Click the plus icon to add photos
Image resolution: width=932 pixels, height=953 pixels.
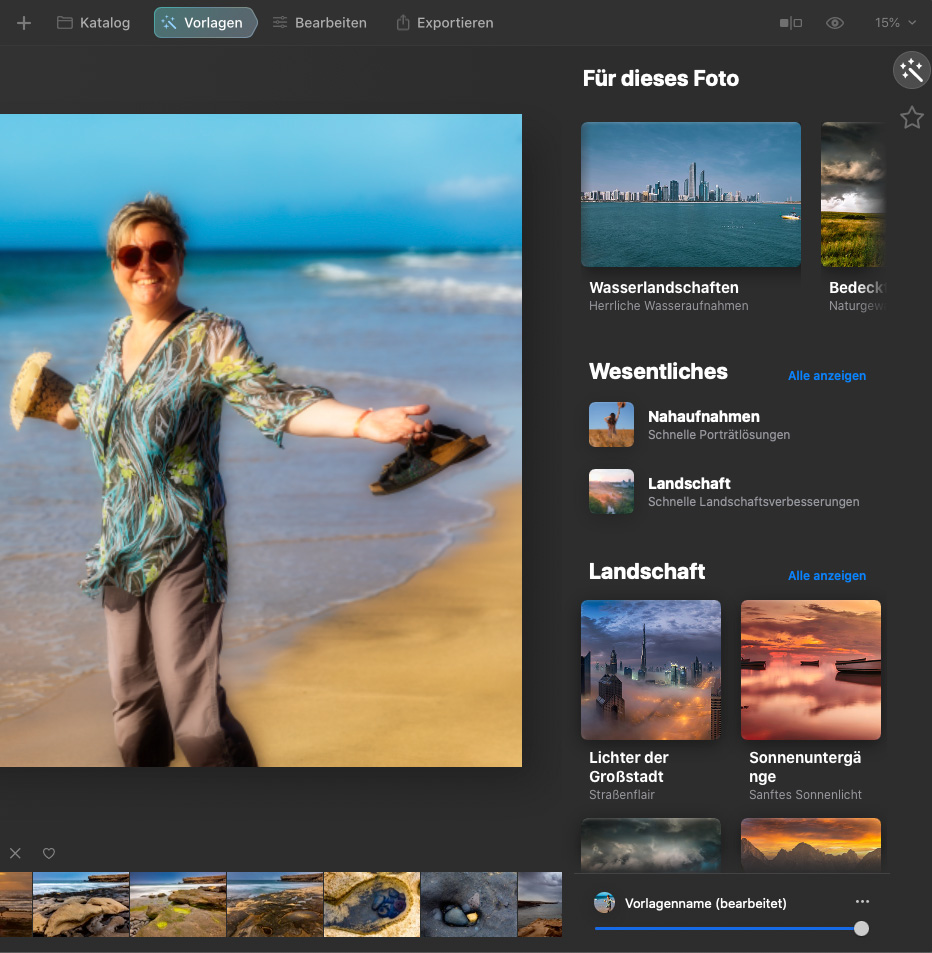tap(24, 23)
